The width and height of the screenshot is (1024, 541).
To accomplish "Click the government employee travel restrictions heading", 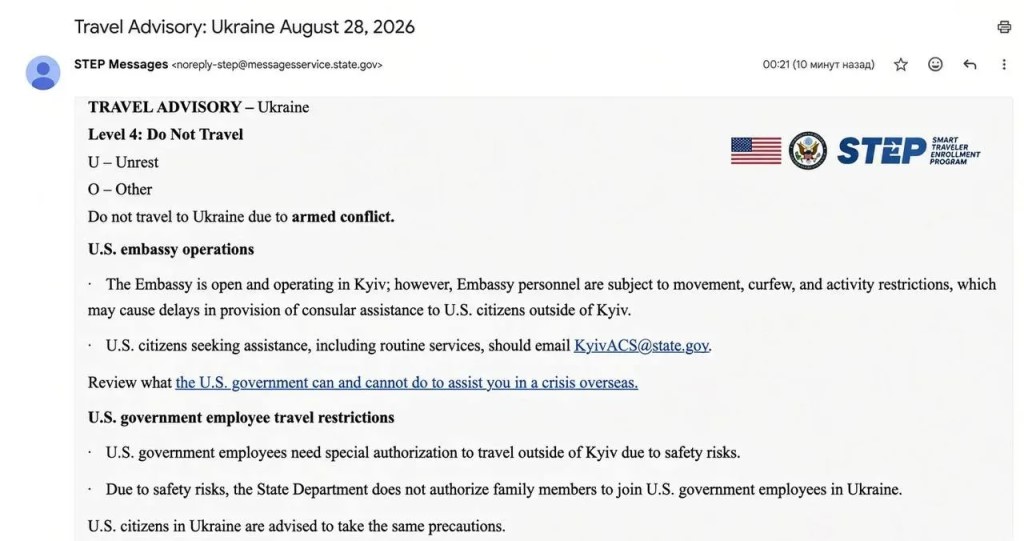I will (x=241, y=418).
